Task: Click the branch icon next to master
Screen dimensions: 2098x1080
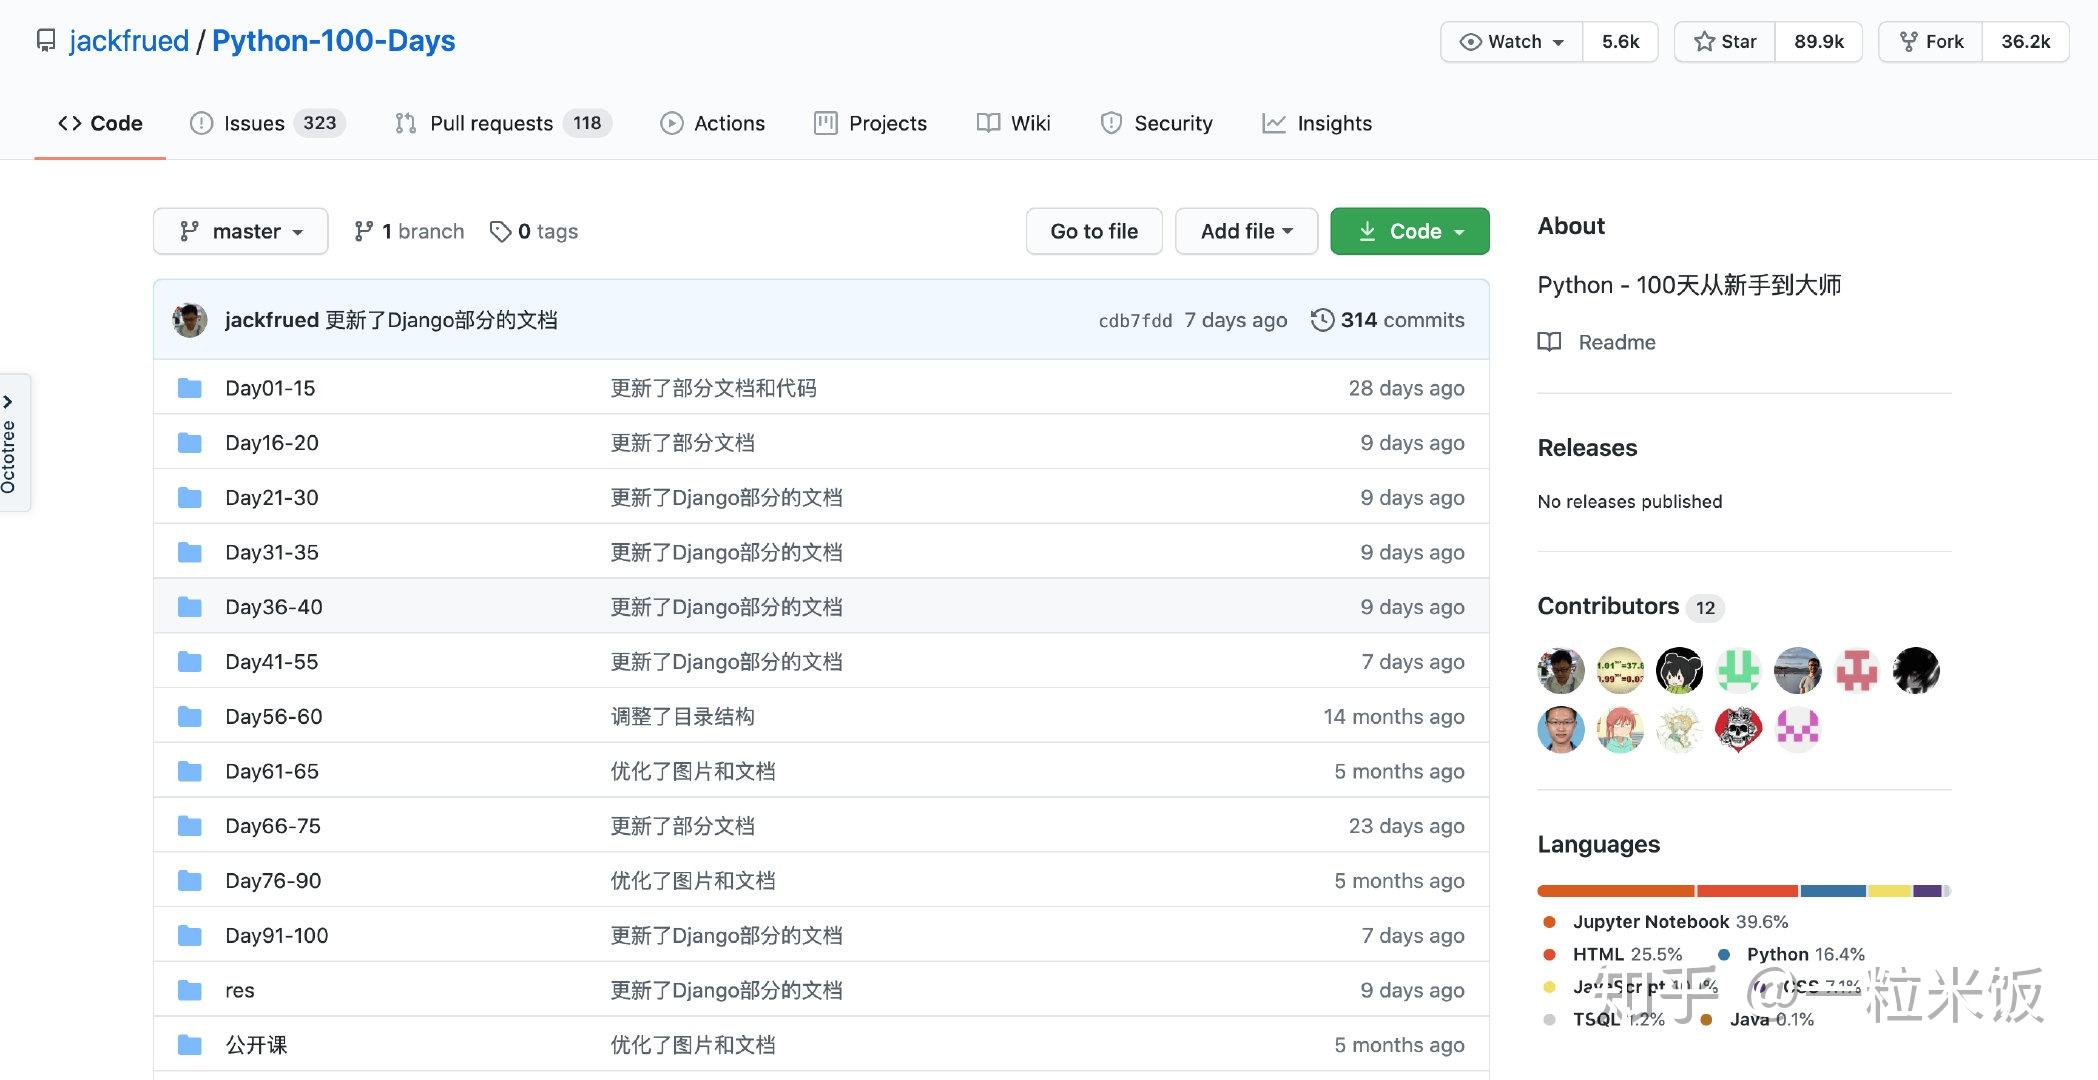Action: pyautogui.click(x=362, y=230)
